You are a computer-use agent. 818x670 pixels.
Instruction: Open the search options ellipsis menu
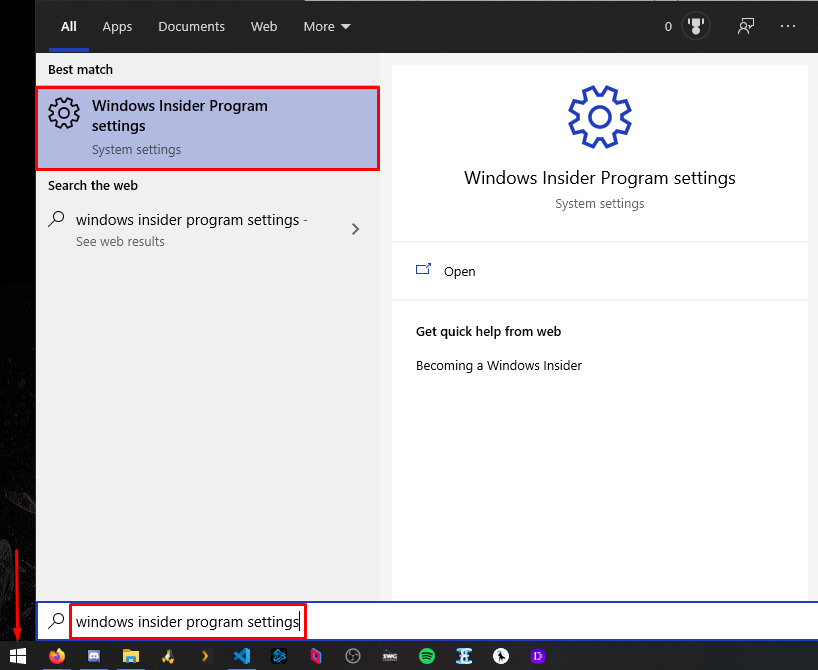point(788,26)
